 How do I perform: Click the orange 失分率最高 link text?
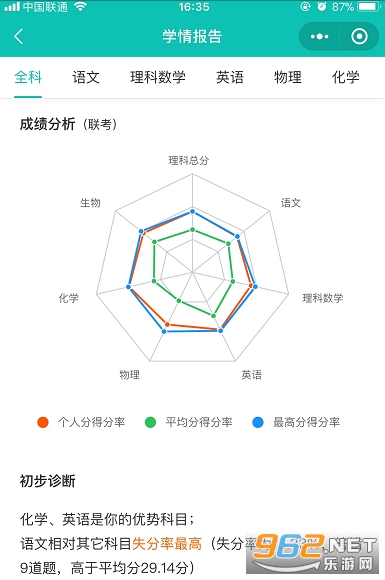click(167, 544)
